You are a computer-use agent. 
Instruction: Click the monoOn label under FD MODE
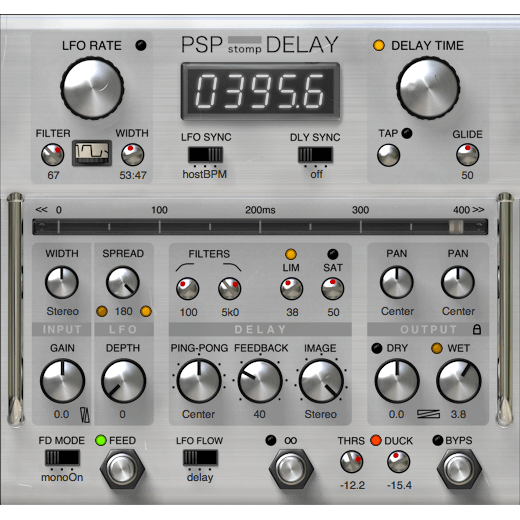[x=62, y=477]
